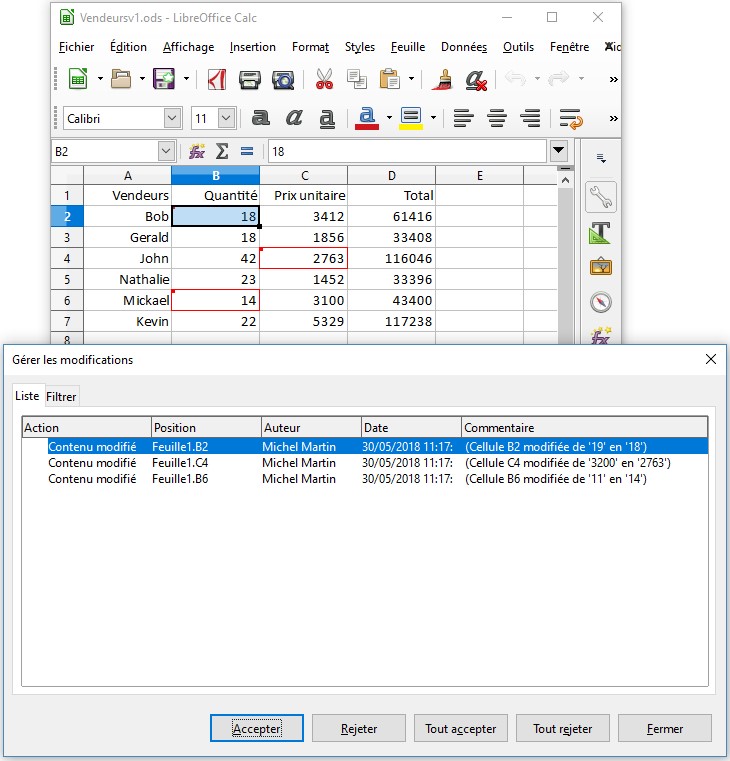730x761 pixels.
Task: Expand the font size dropdown
Action: coord(226,118)
